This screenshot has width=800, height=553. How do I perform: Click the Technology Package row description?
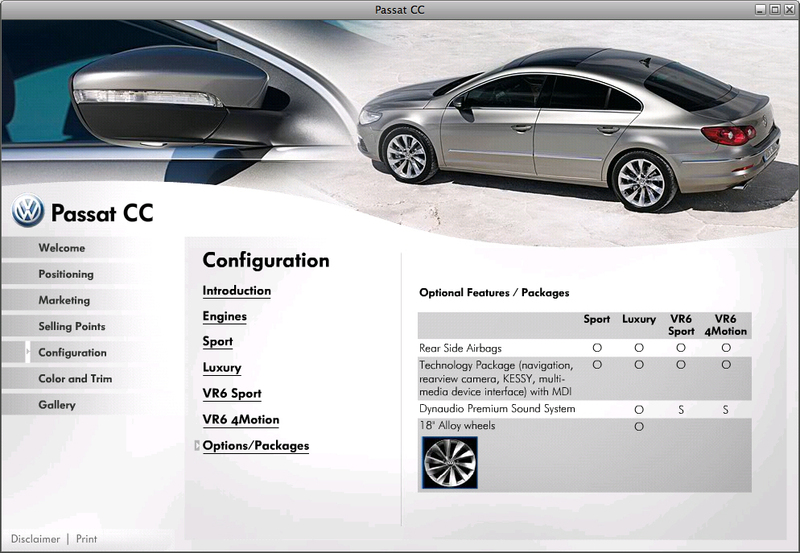(496, 379)
